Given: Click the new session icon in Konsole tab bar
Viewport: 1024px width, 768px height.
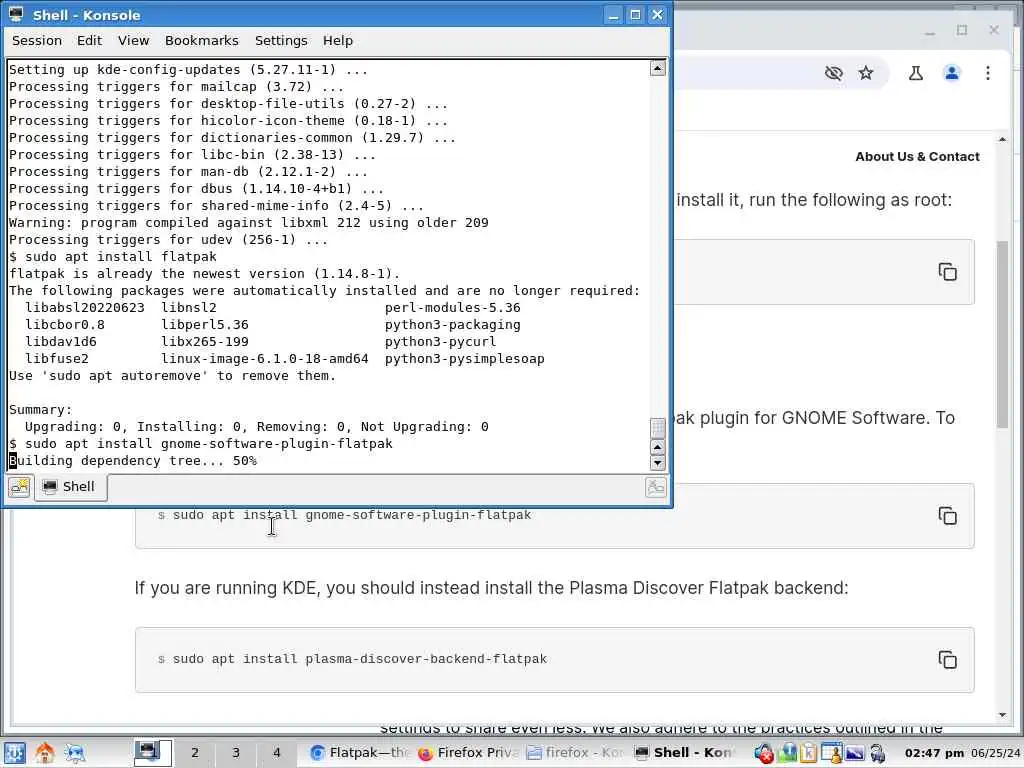Looking at the screenshot, I should click(19, 487).
